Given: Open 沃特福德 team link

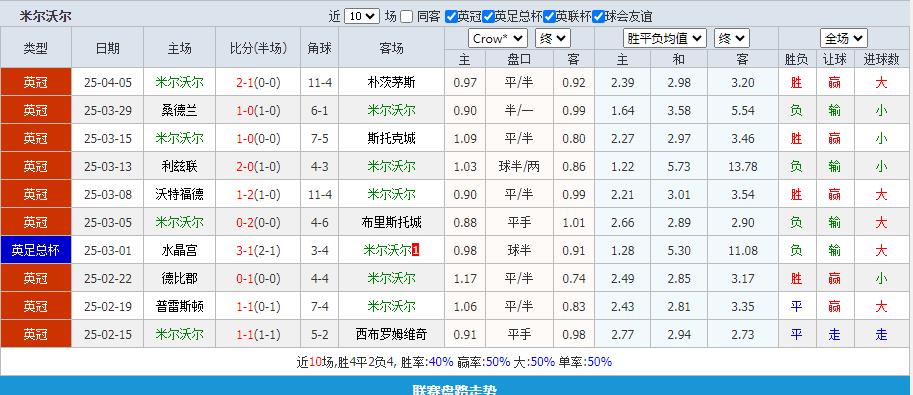Looking at the screenshot, I should pyautogui.click(x=179, y=195).
